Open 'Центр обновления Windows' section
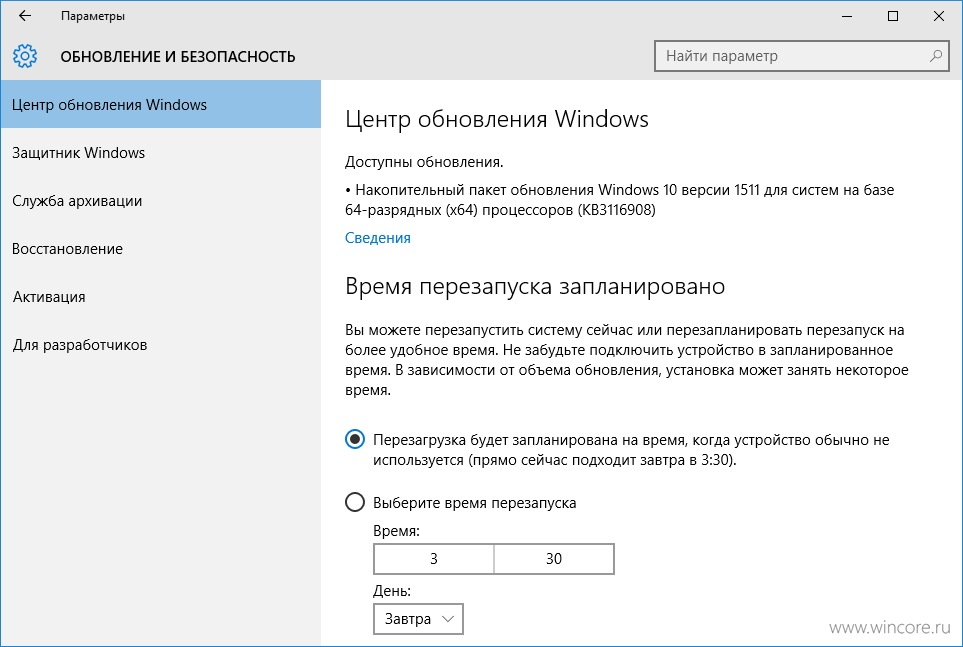Image resolution: width=963 pixels, height=647 pixels. [x=160, y=104]
